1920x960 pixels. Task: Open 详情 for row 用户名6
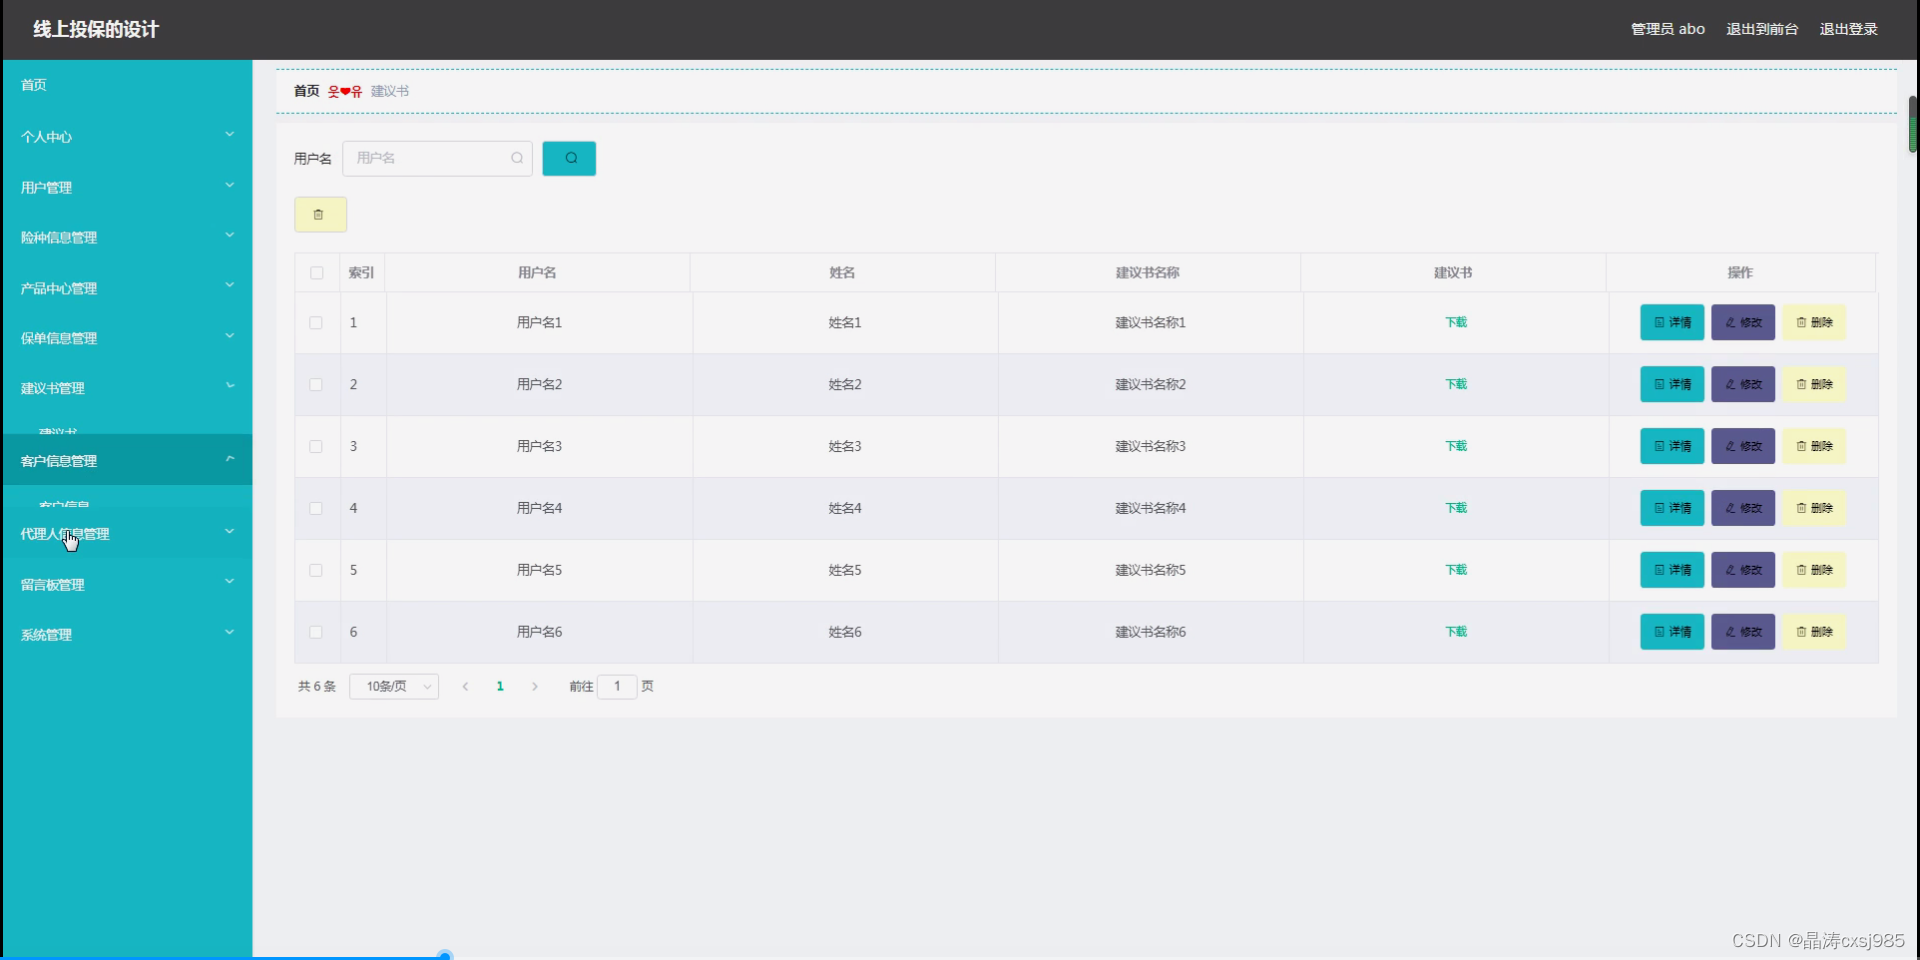pyautogui.click(x=1672, y=632)
